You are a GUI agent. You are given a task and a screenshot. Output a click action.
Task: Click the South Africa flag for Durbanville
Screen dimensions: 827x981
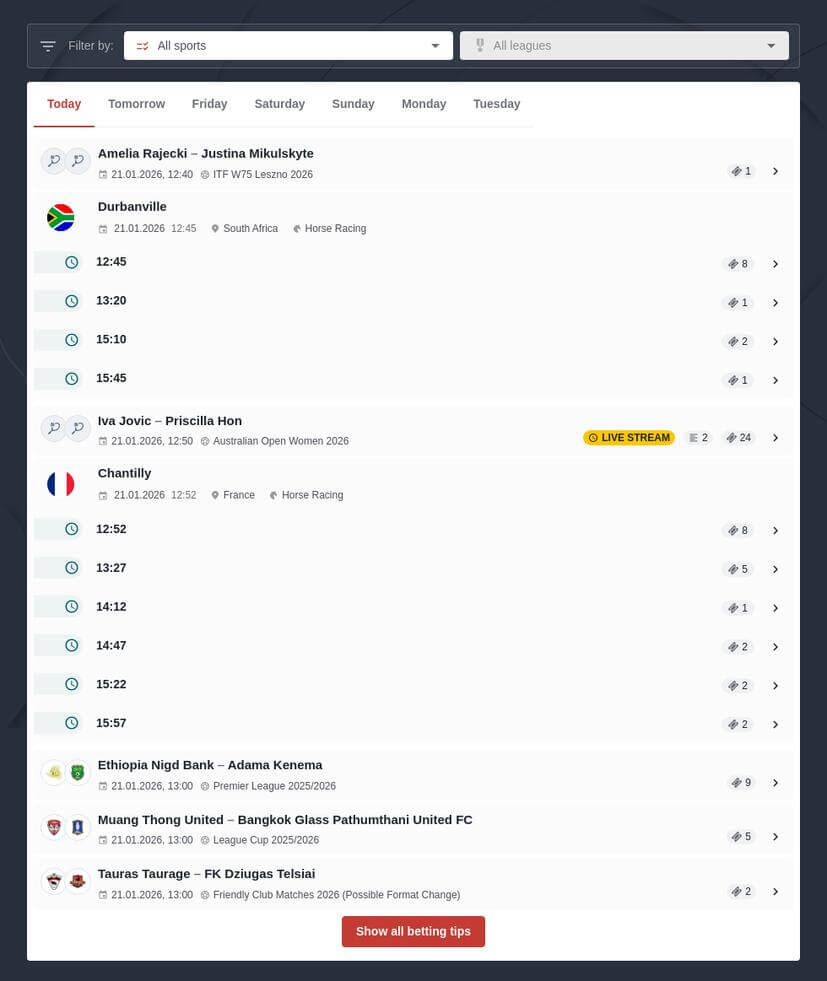61,217
